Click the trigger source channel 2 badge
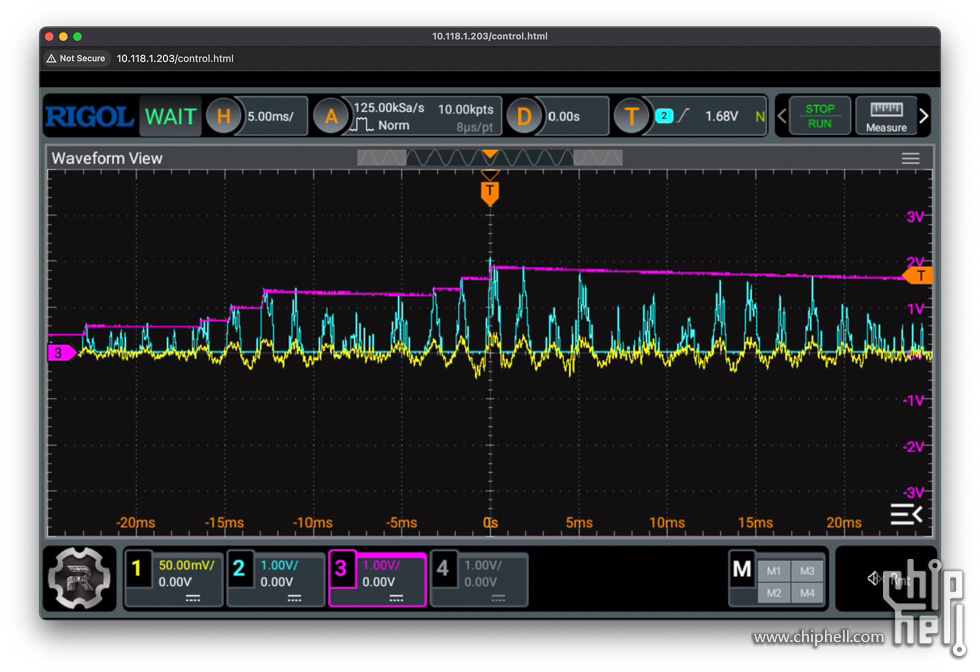This screenshot has height=672, width=980. click(x=664, y=116)
